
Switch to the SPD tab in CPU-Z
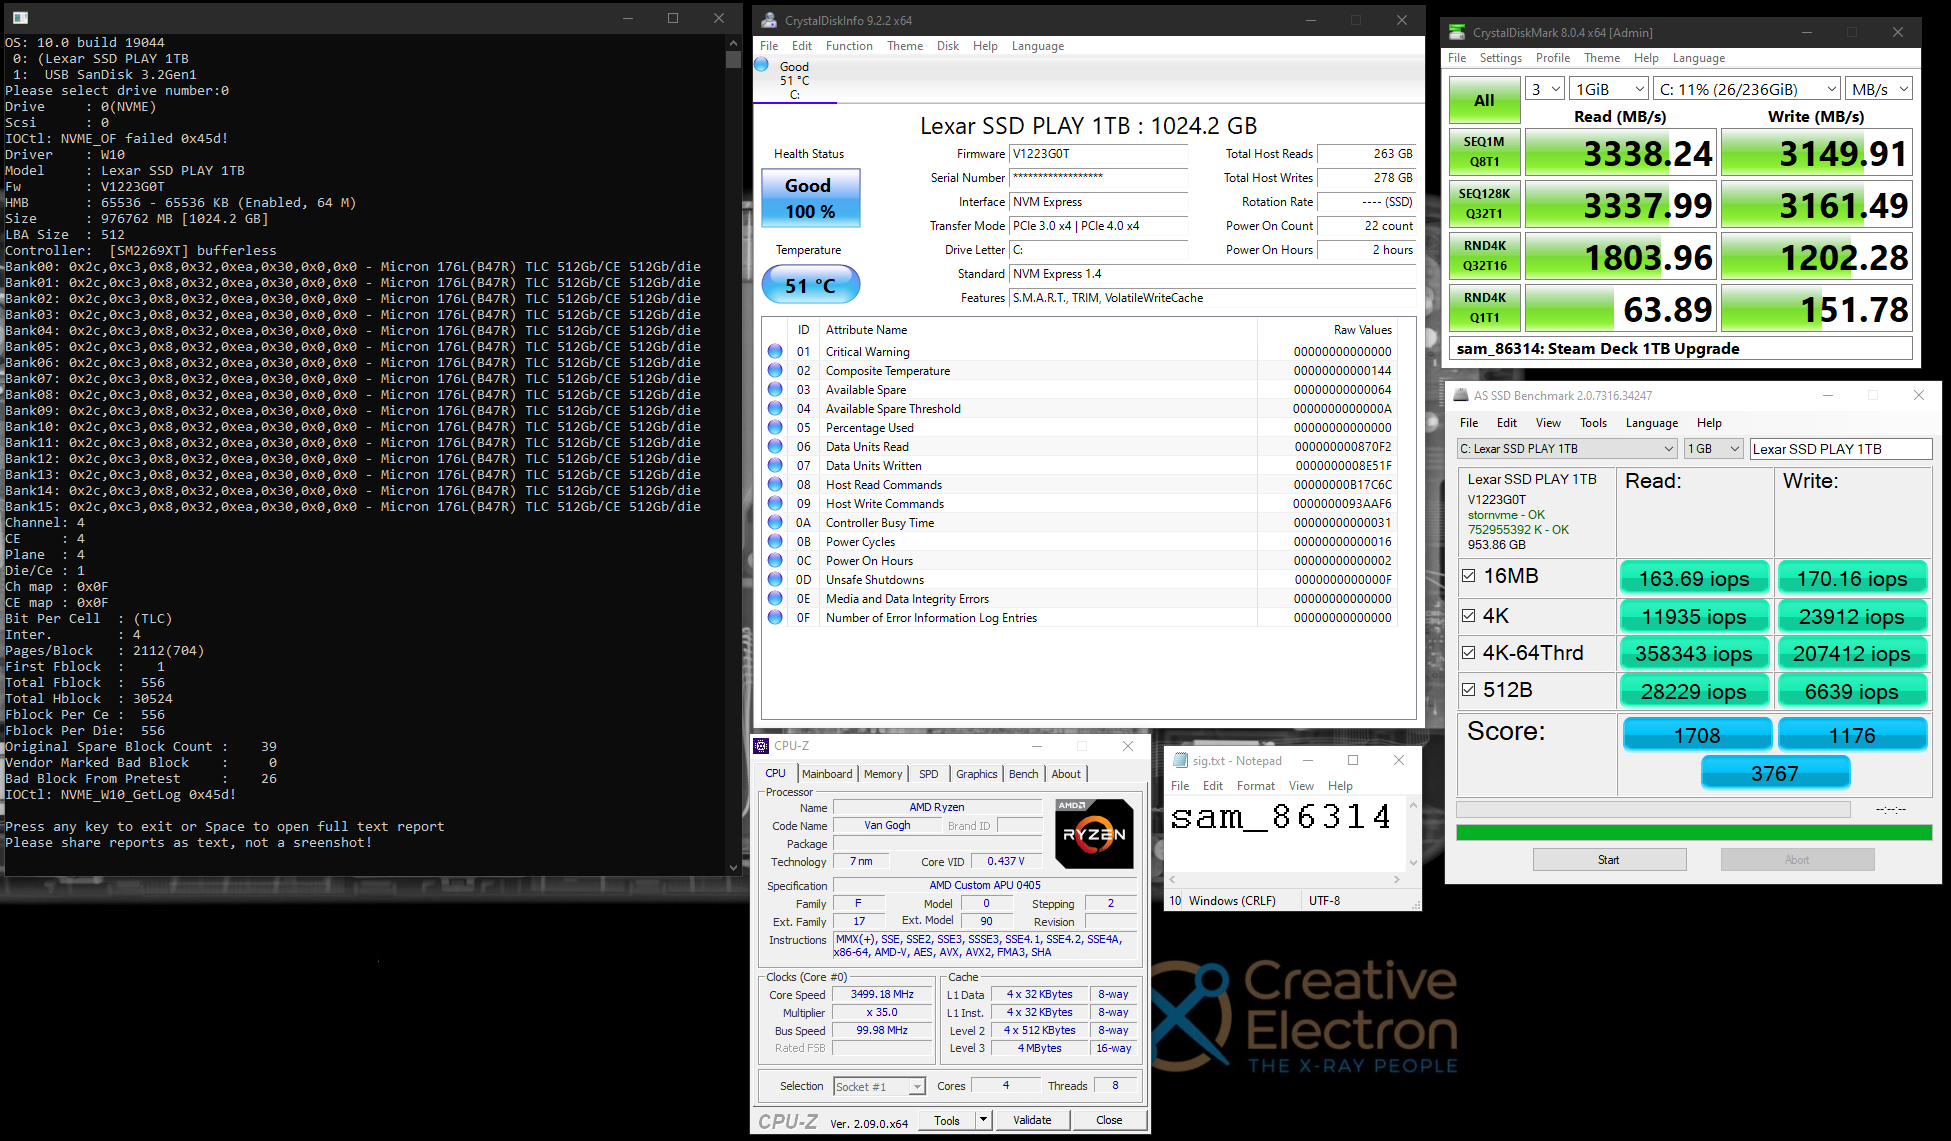pos(928,774)
